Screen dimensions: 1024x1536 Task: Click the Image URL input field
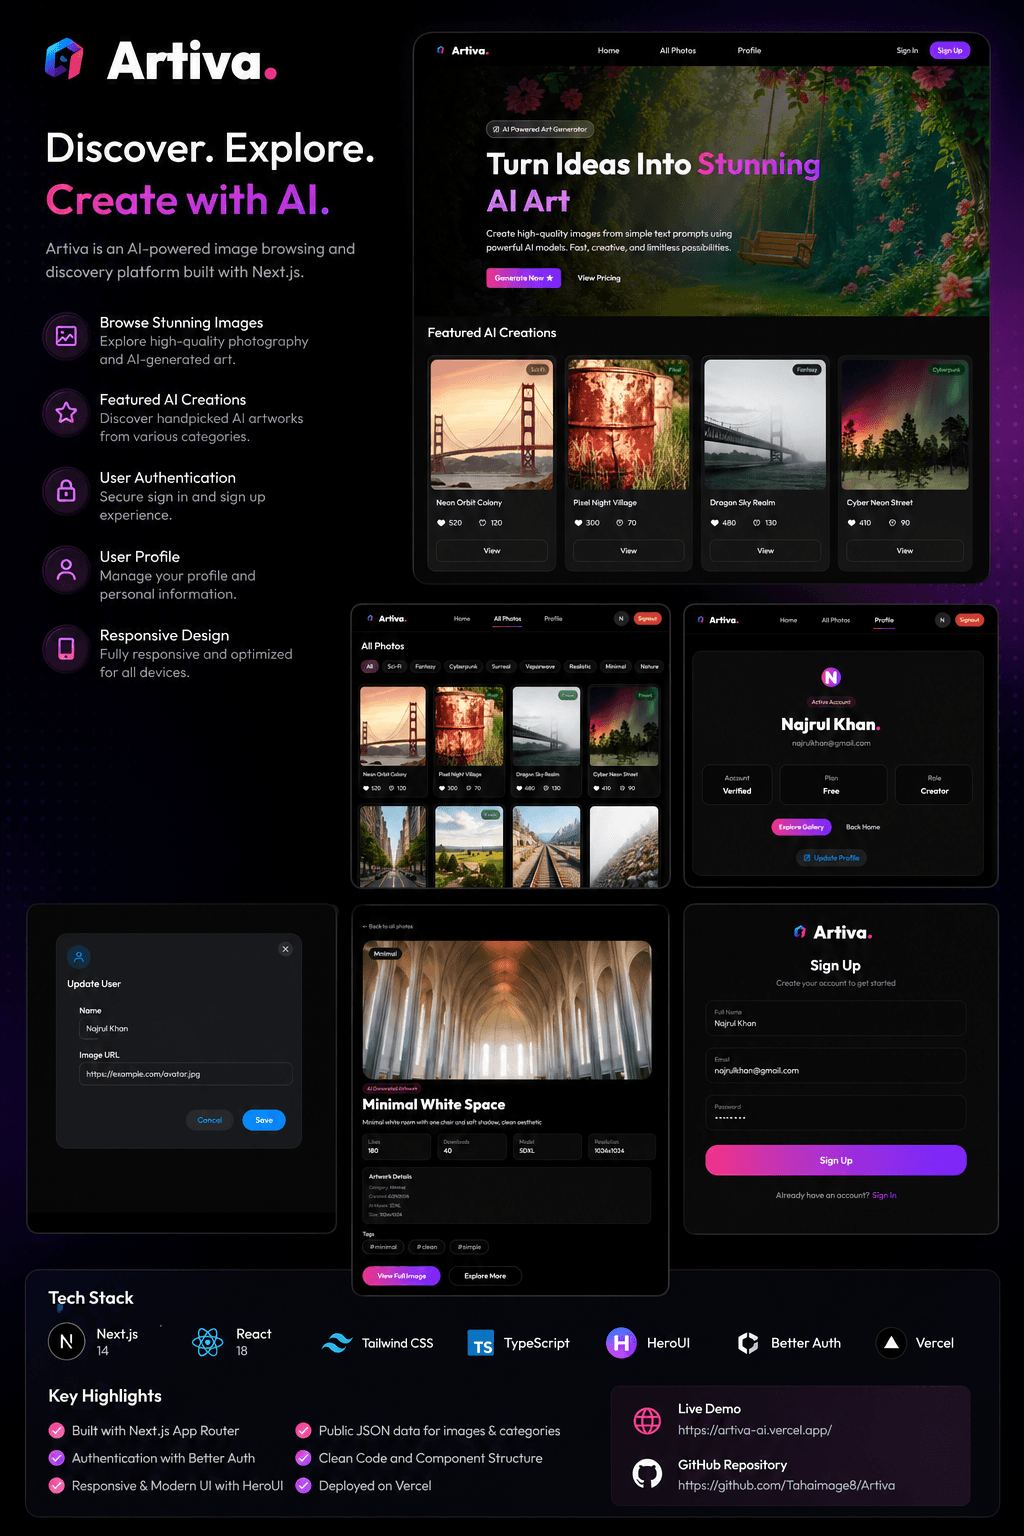tap(186, 1074)
